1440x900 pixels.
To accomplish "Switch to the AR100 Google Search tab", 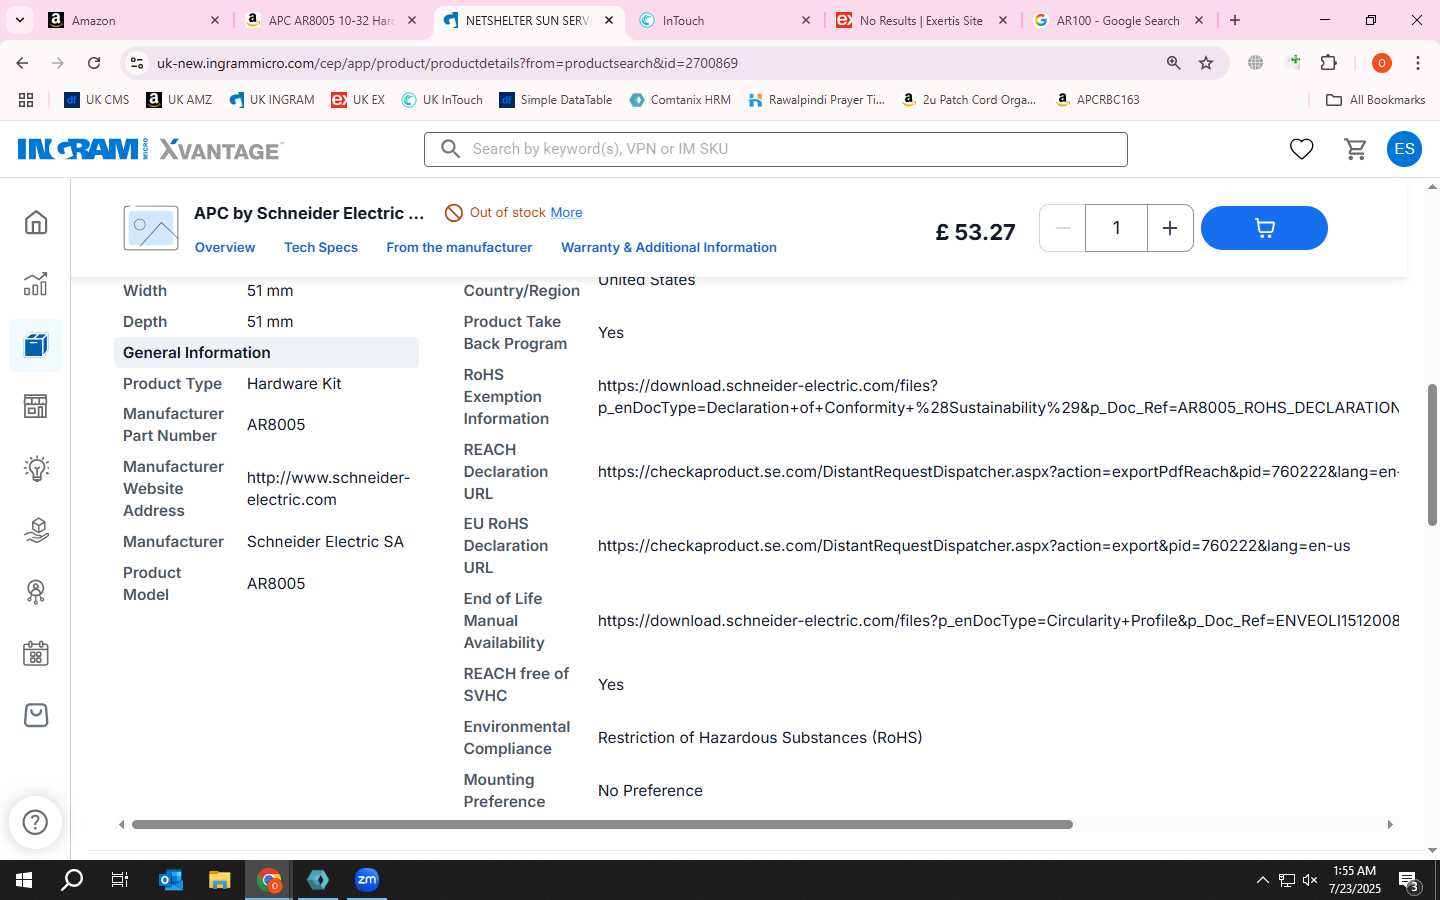I will 1118,20.
